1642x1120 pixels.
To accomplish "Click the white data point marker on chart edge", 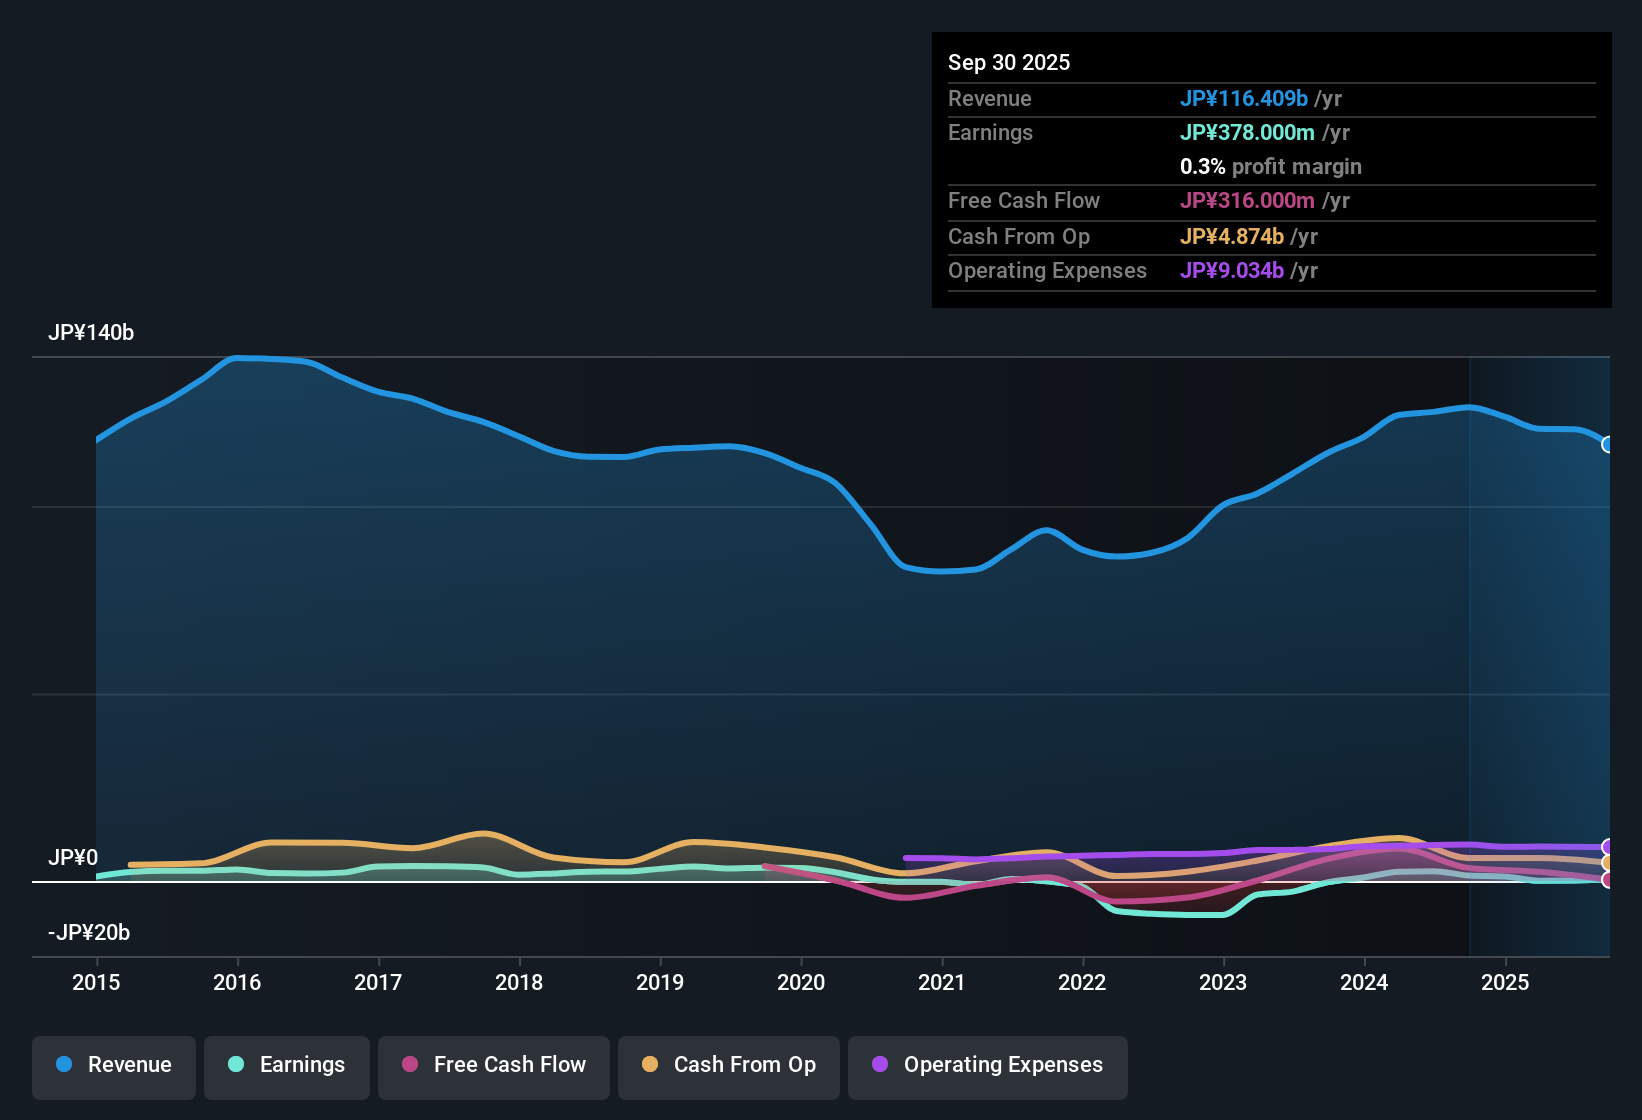I will [x=1607, y=444].
